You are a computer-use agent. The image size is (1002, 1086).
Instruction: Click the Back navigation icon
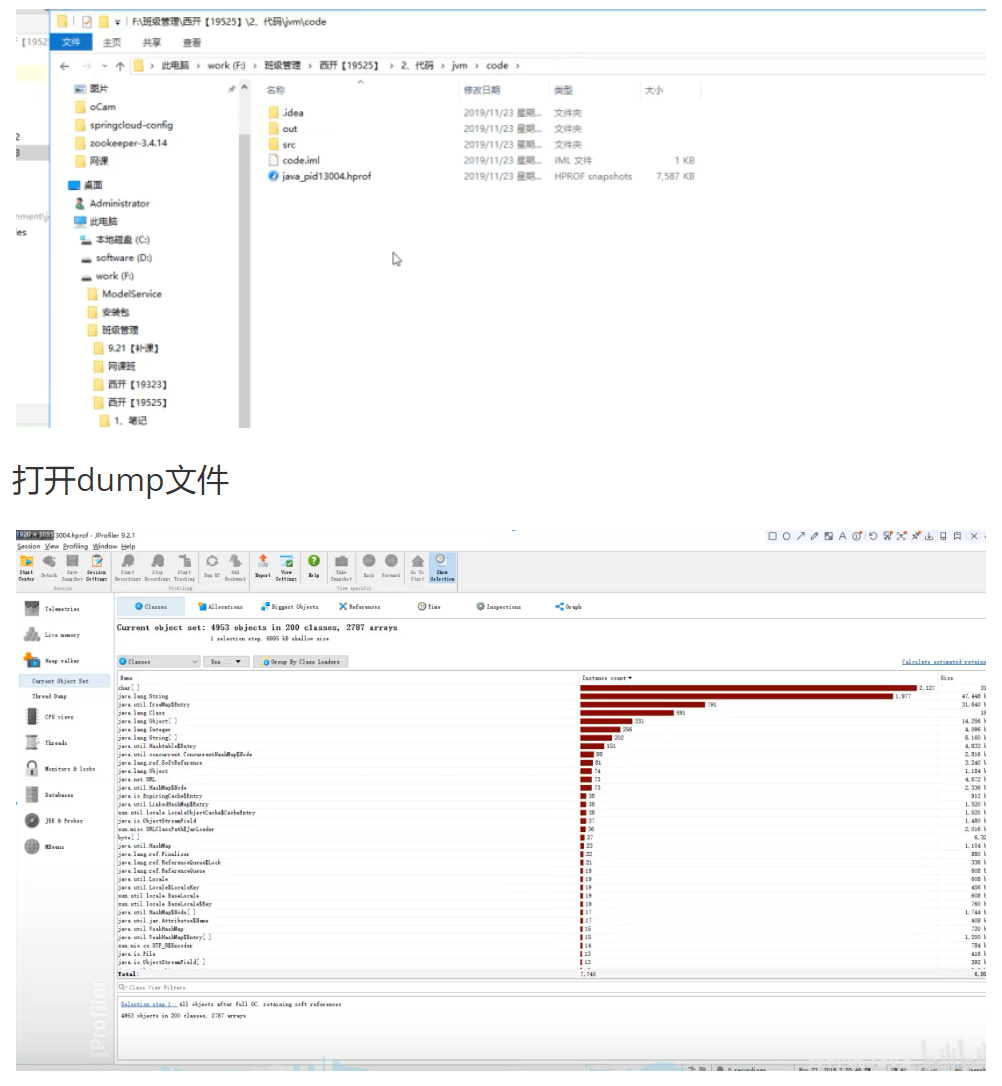tap(369, 566)
